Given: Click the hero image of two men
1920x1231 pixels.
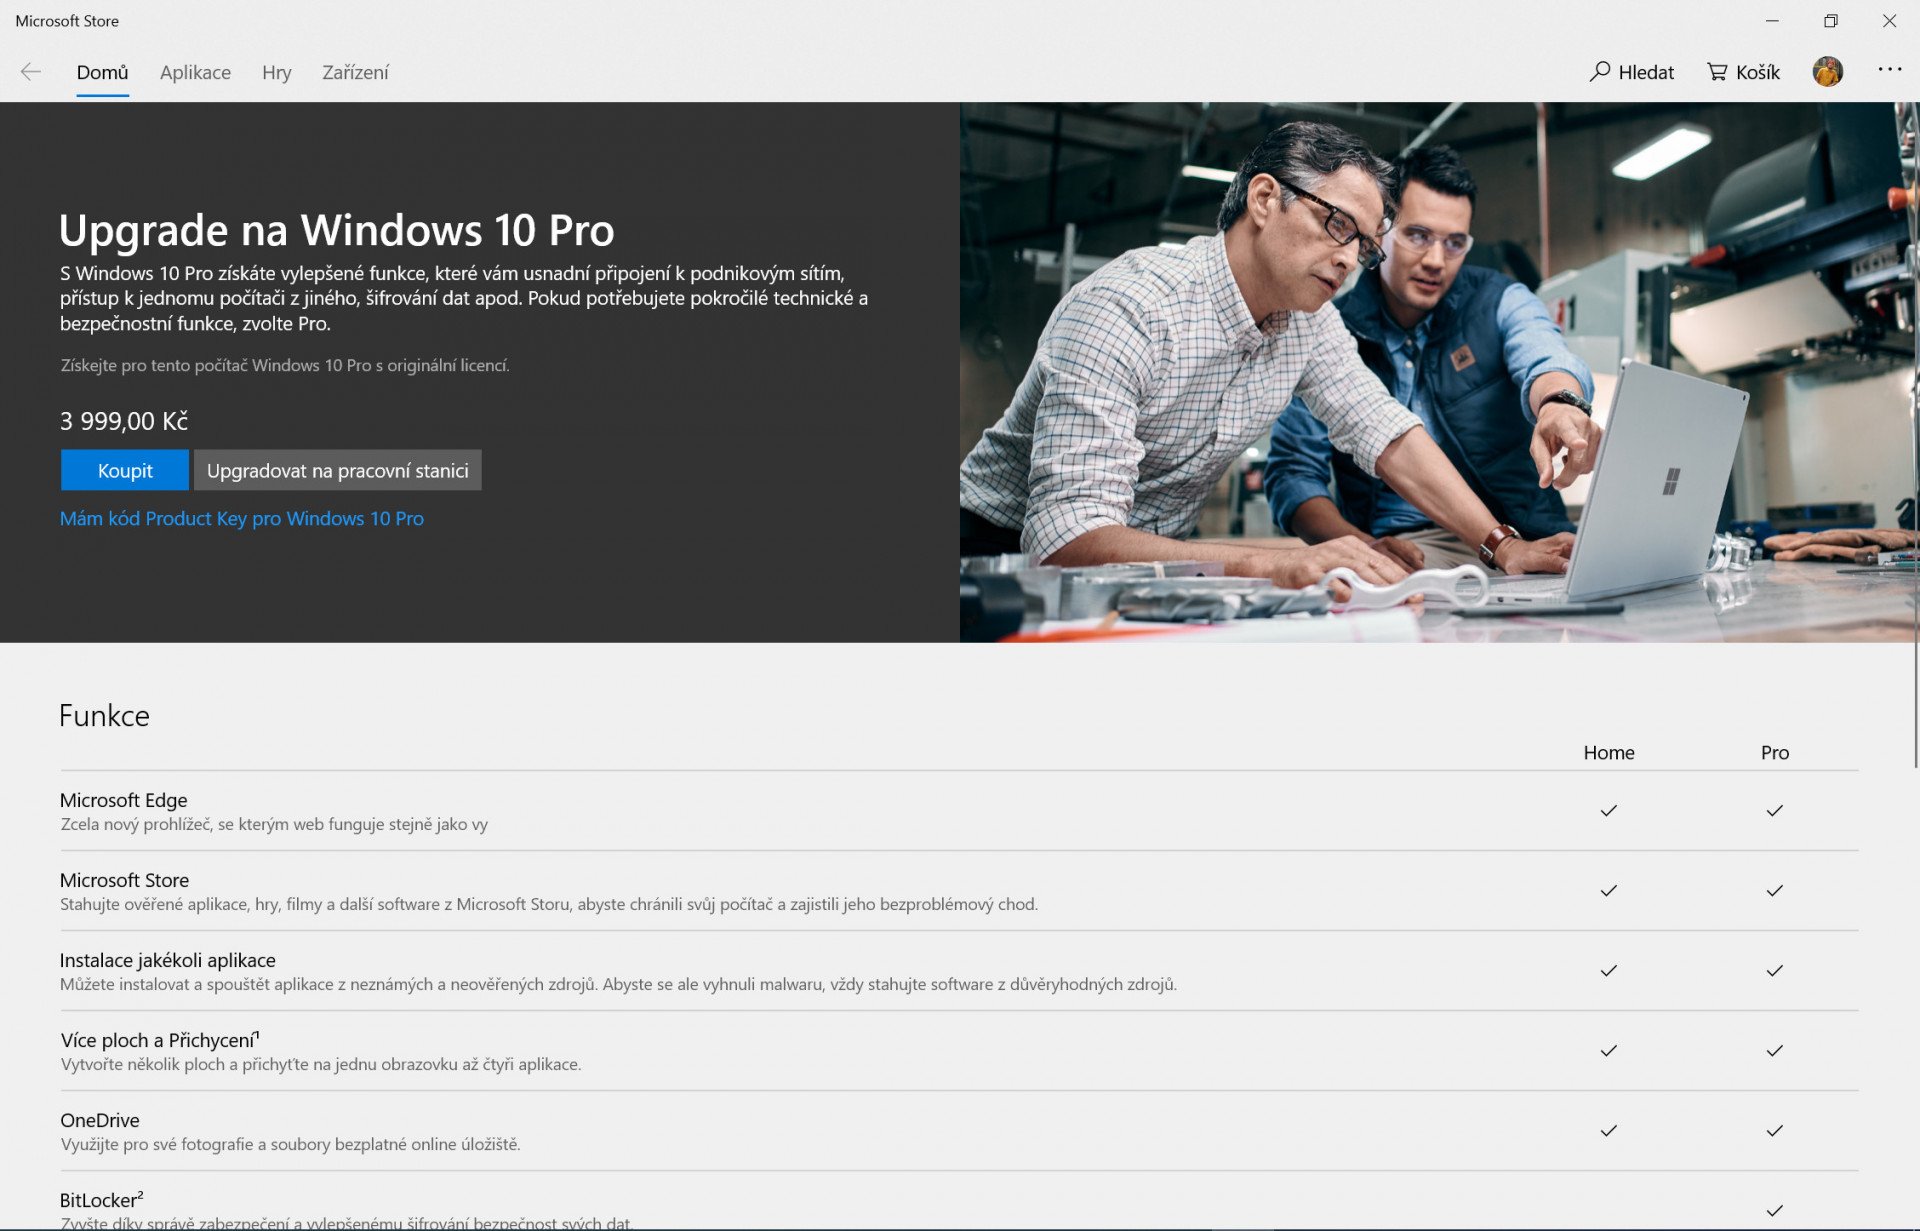Looking at the screenshot, I should 1437,372.
